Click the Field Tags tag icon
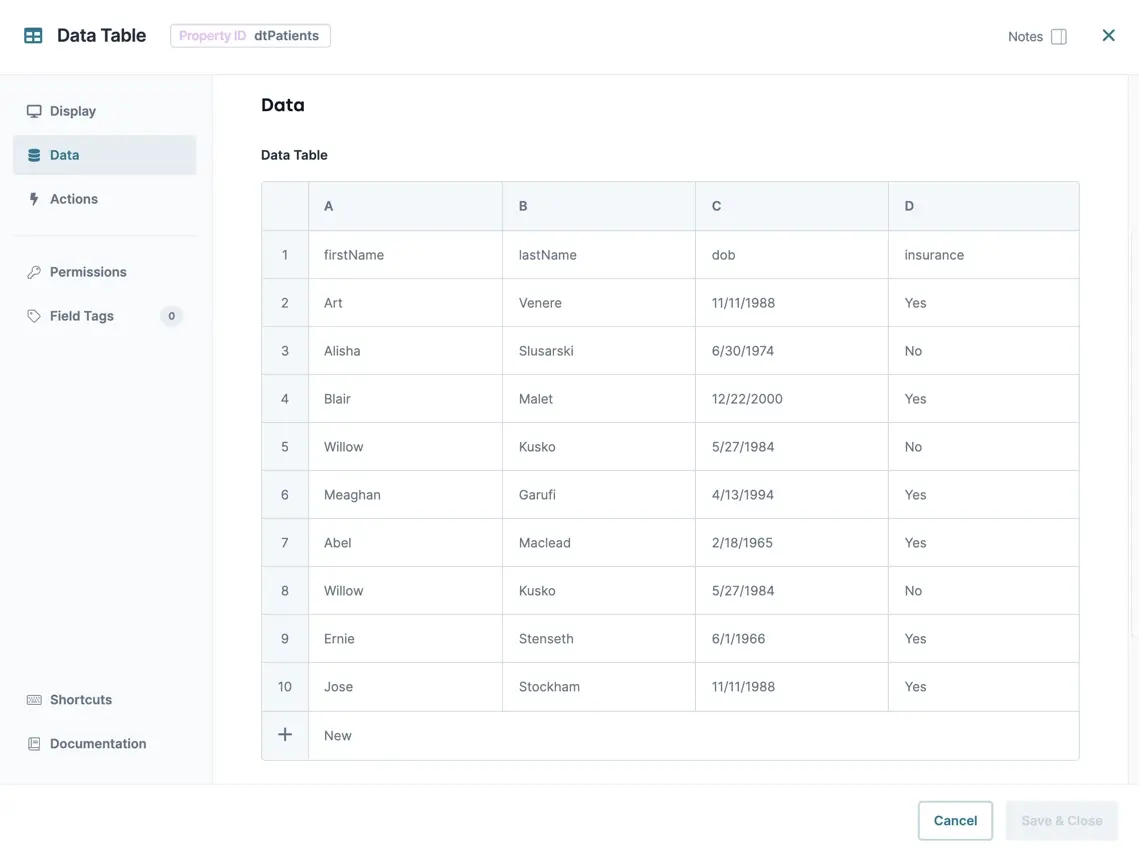Screen dimensions: 1139x853 tap(34, 316)
